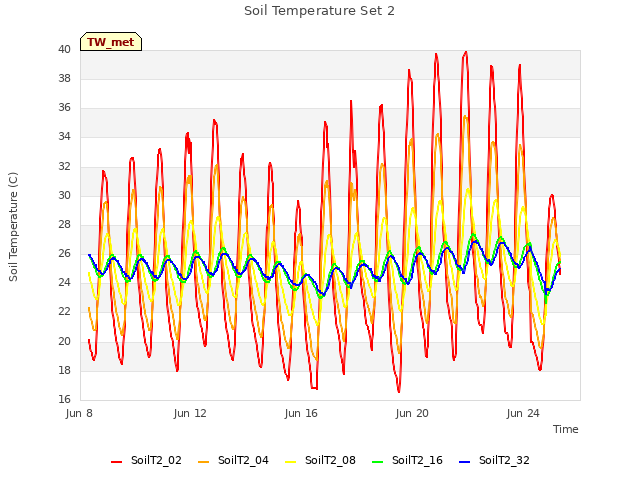This screenshot has width=640, height=480.
Task: Click the Jun 12 x-axis tick label
Action: click(x=190, y=413)
